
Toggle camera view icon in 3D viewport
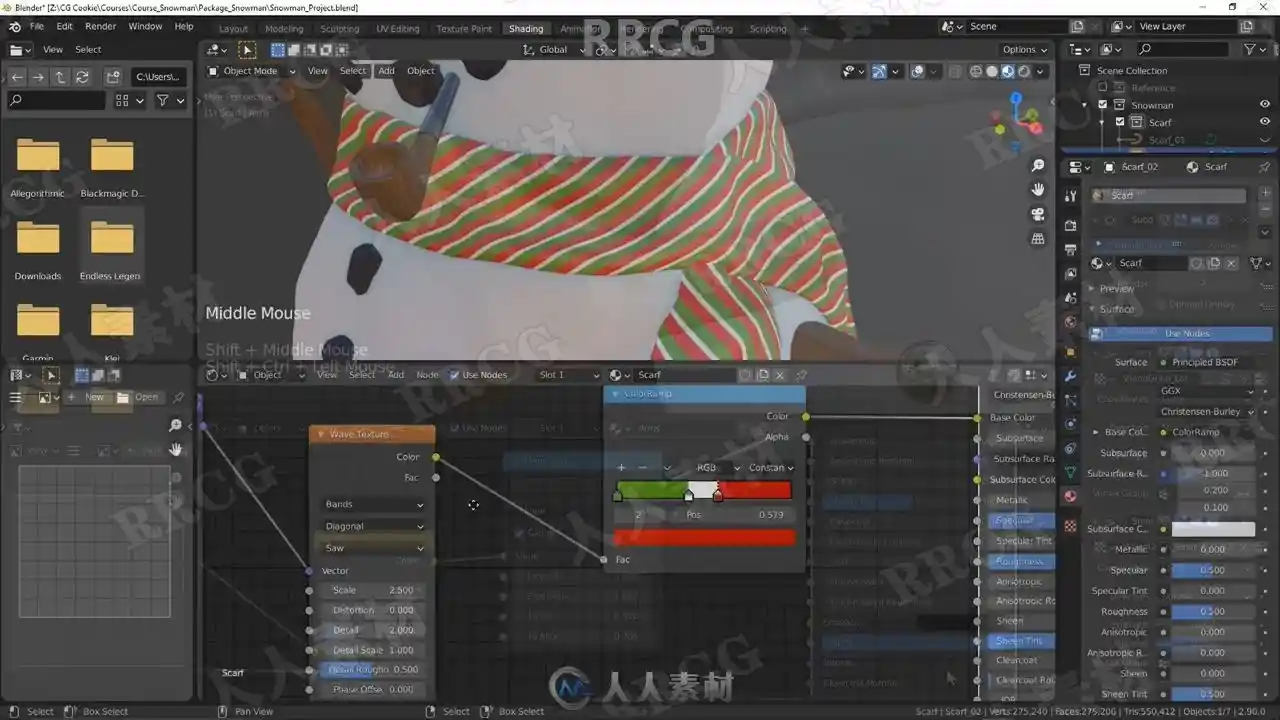[1038, 214]
